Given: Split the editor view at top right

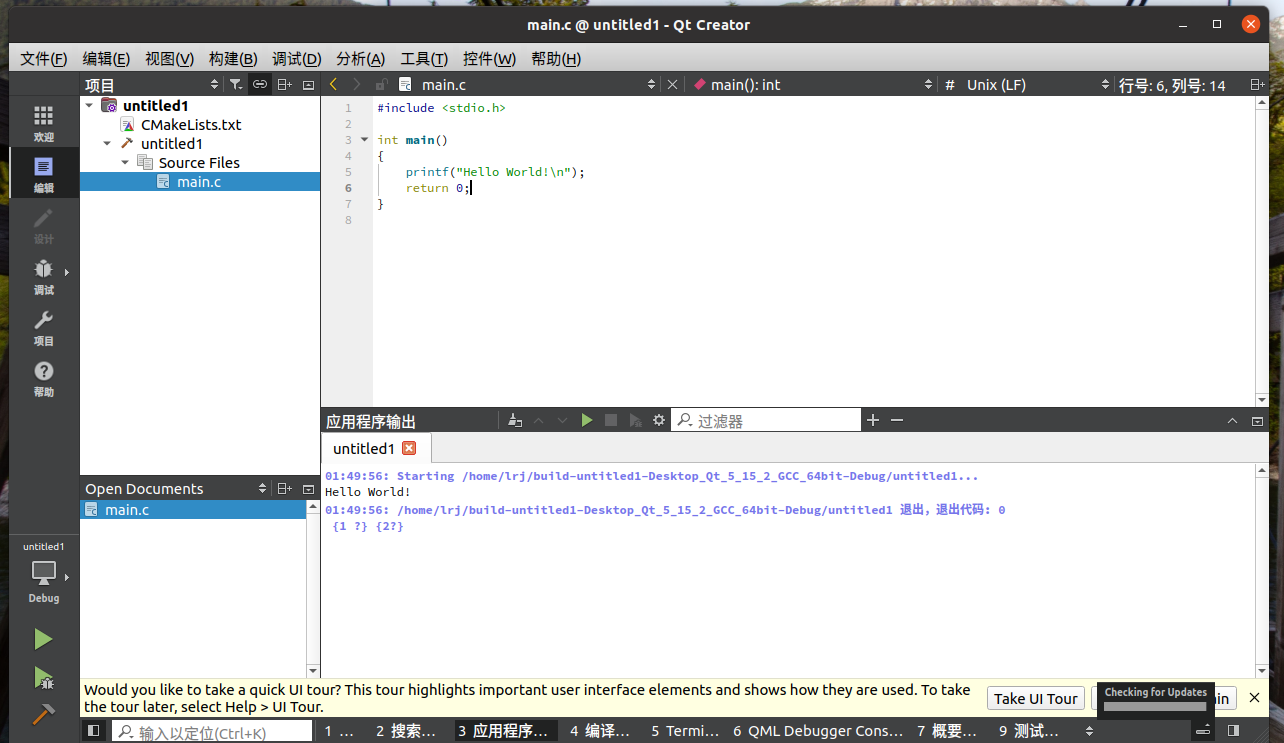Looking at the screenshot, I should coord(1257,85).
